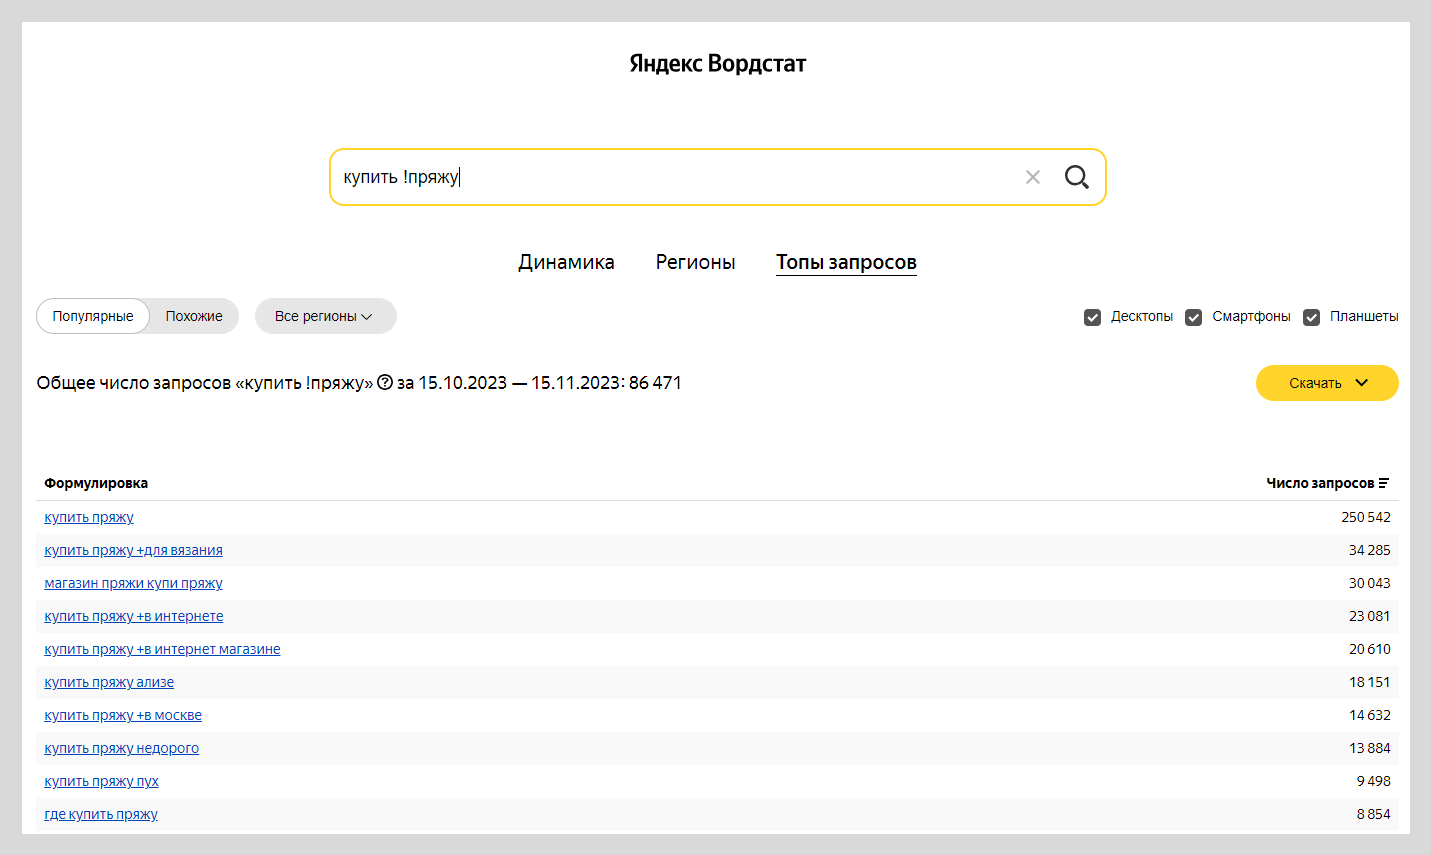Open the купить пряжу query link
Viewport: 1431px width, 855px height.
click(x=89, y=517)
